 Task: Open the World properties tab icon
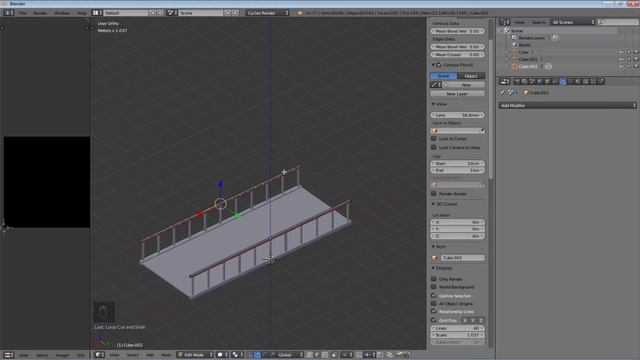[x=540, y=82]
